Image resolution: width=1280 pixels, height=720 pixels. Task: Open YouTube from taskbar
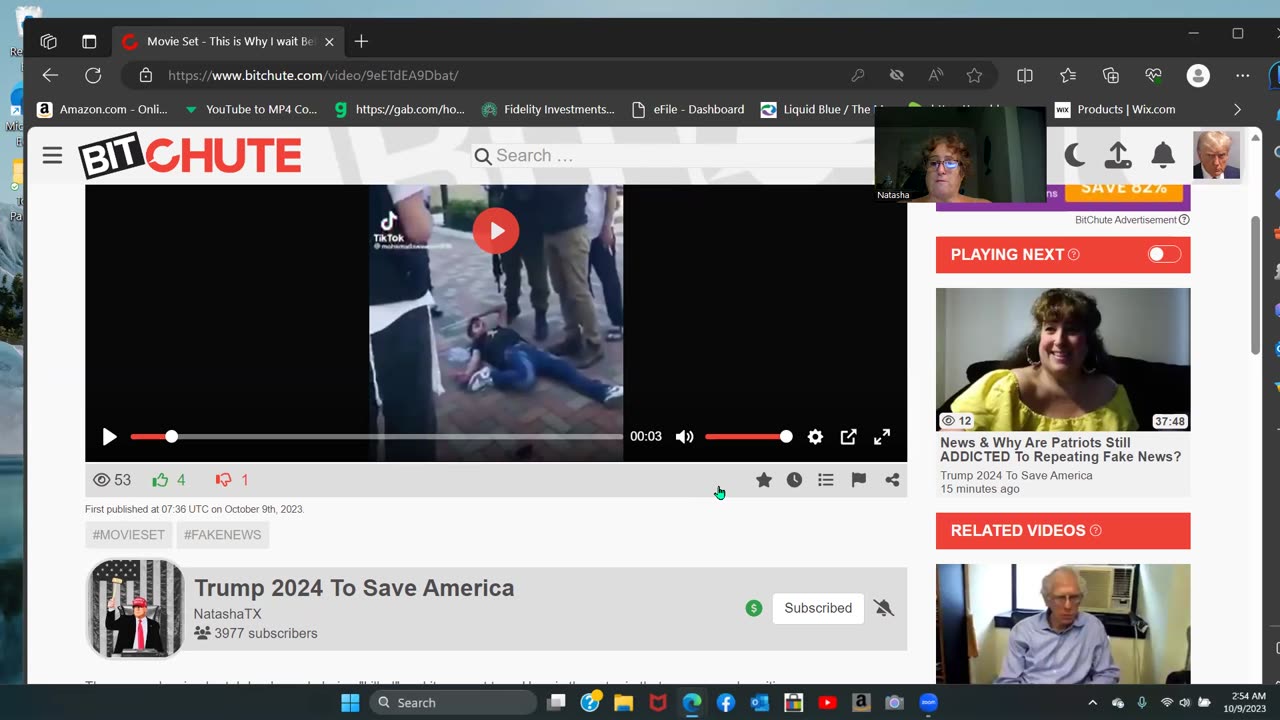click(827, 703)
